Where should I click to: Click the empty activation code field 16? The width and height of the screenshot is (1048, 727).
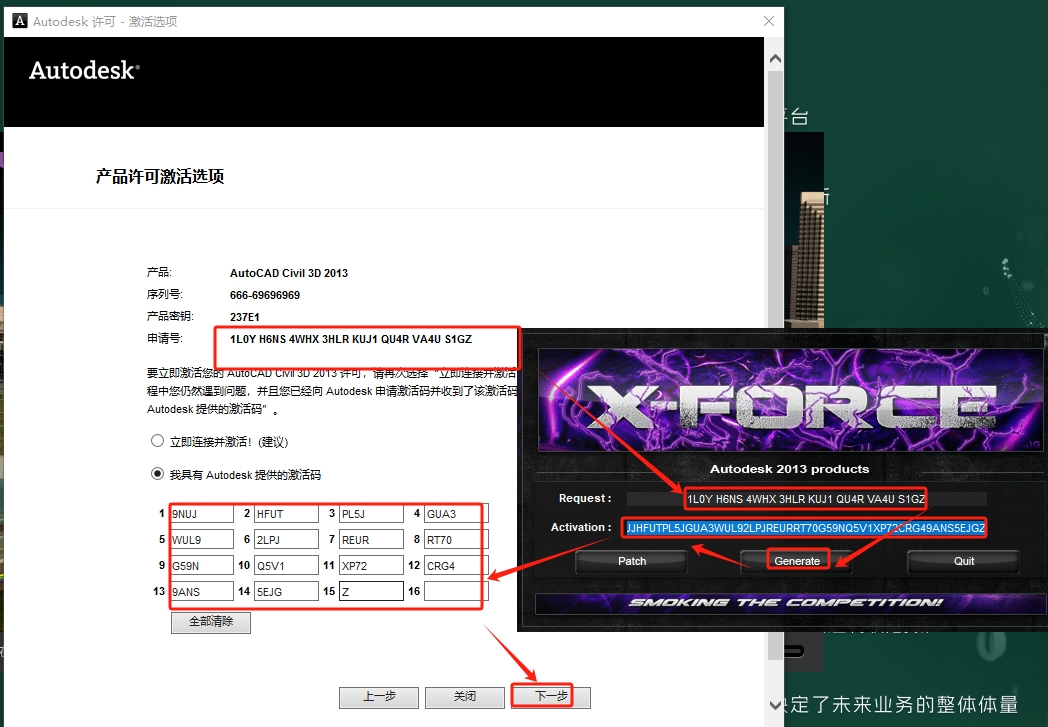(456, 591)
